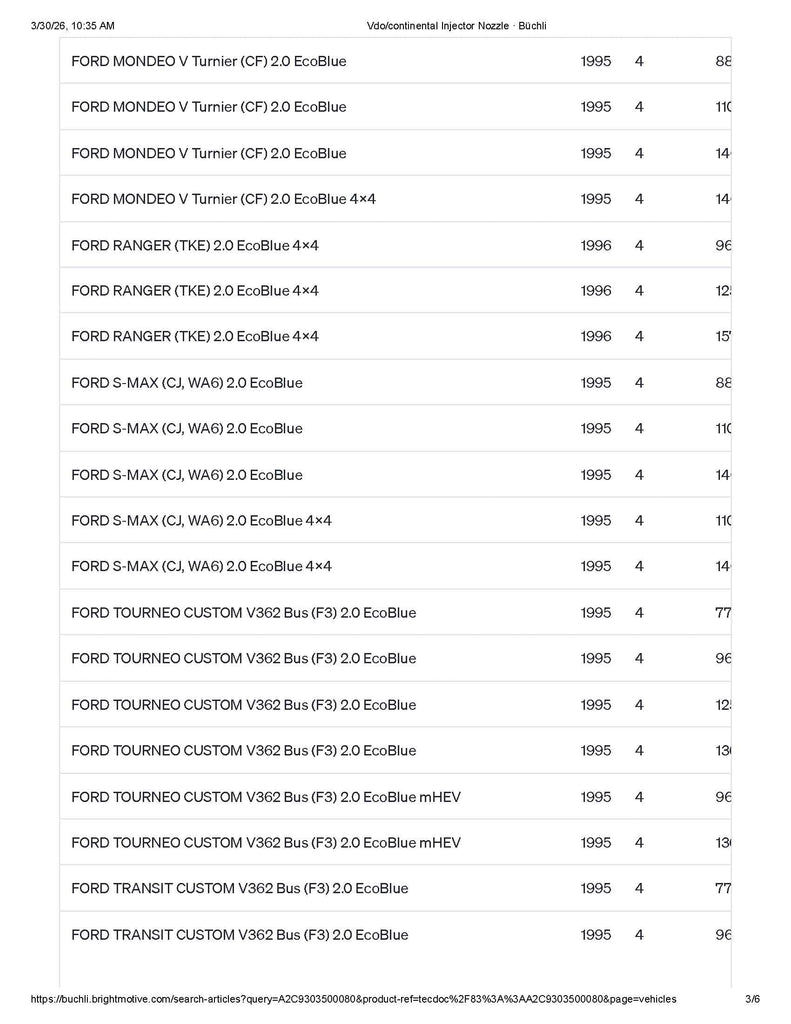Click the Vdo/continental Injector Nozzle page title
Viewport: 791px width, 1024px height.
click(x=457, y=26)
